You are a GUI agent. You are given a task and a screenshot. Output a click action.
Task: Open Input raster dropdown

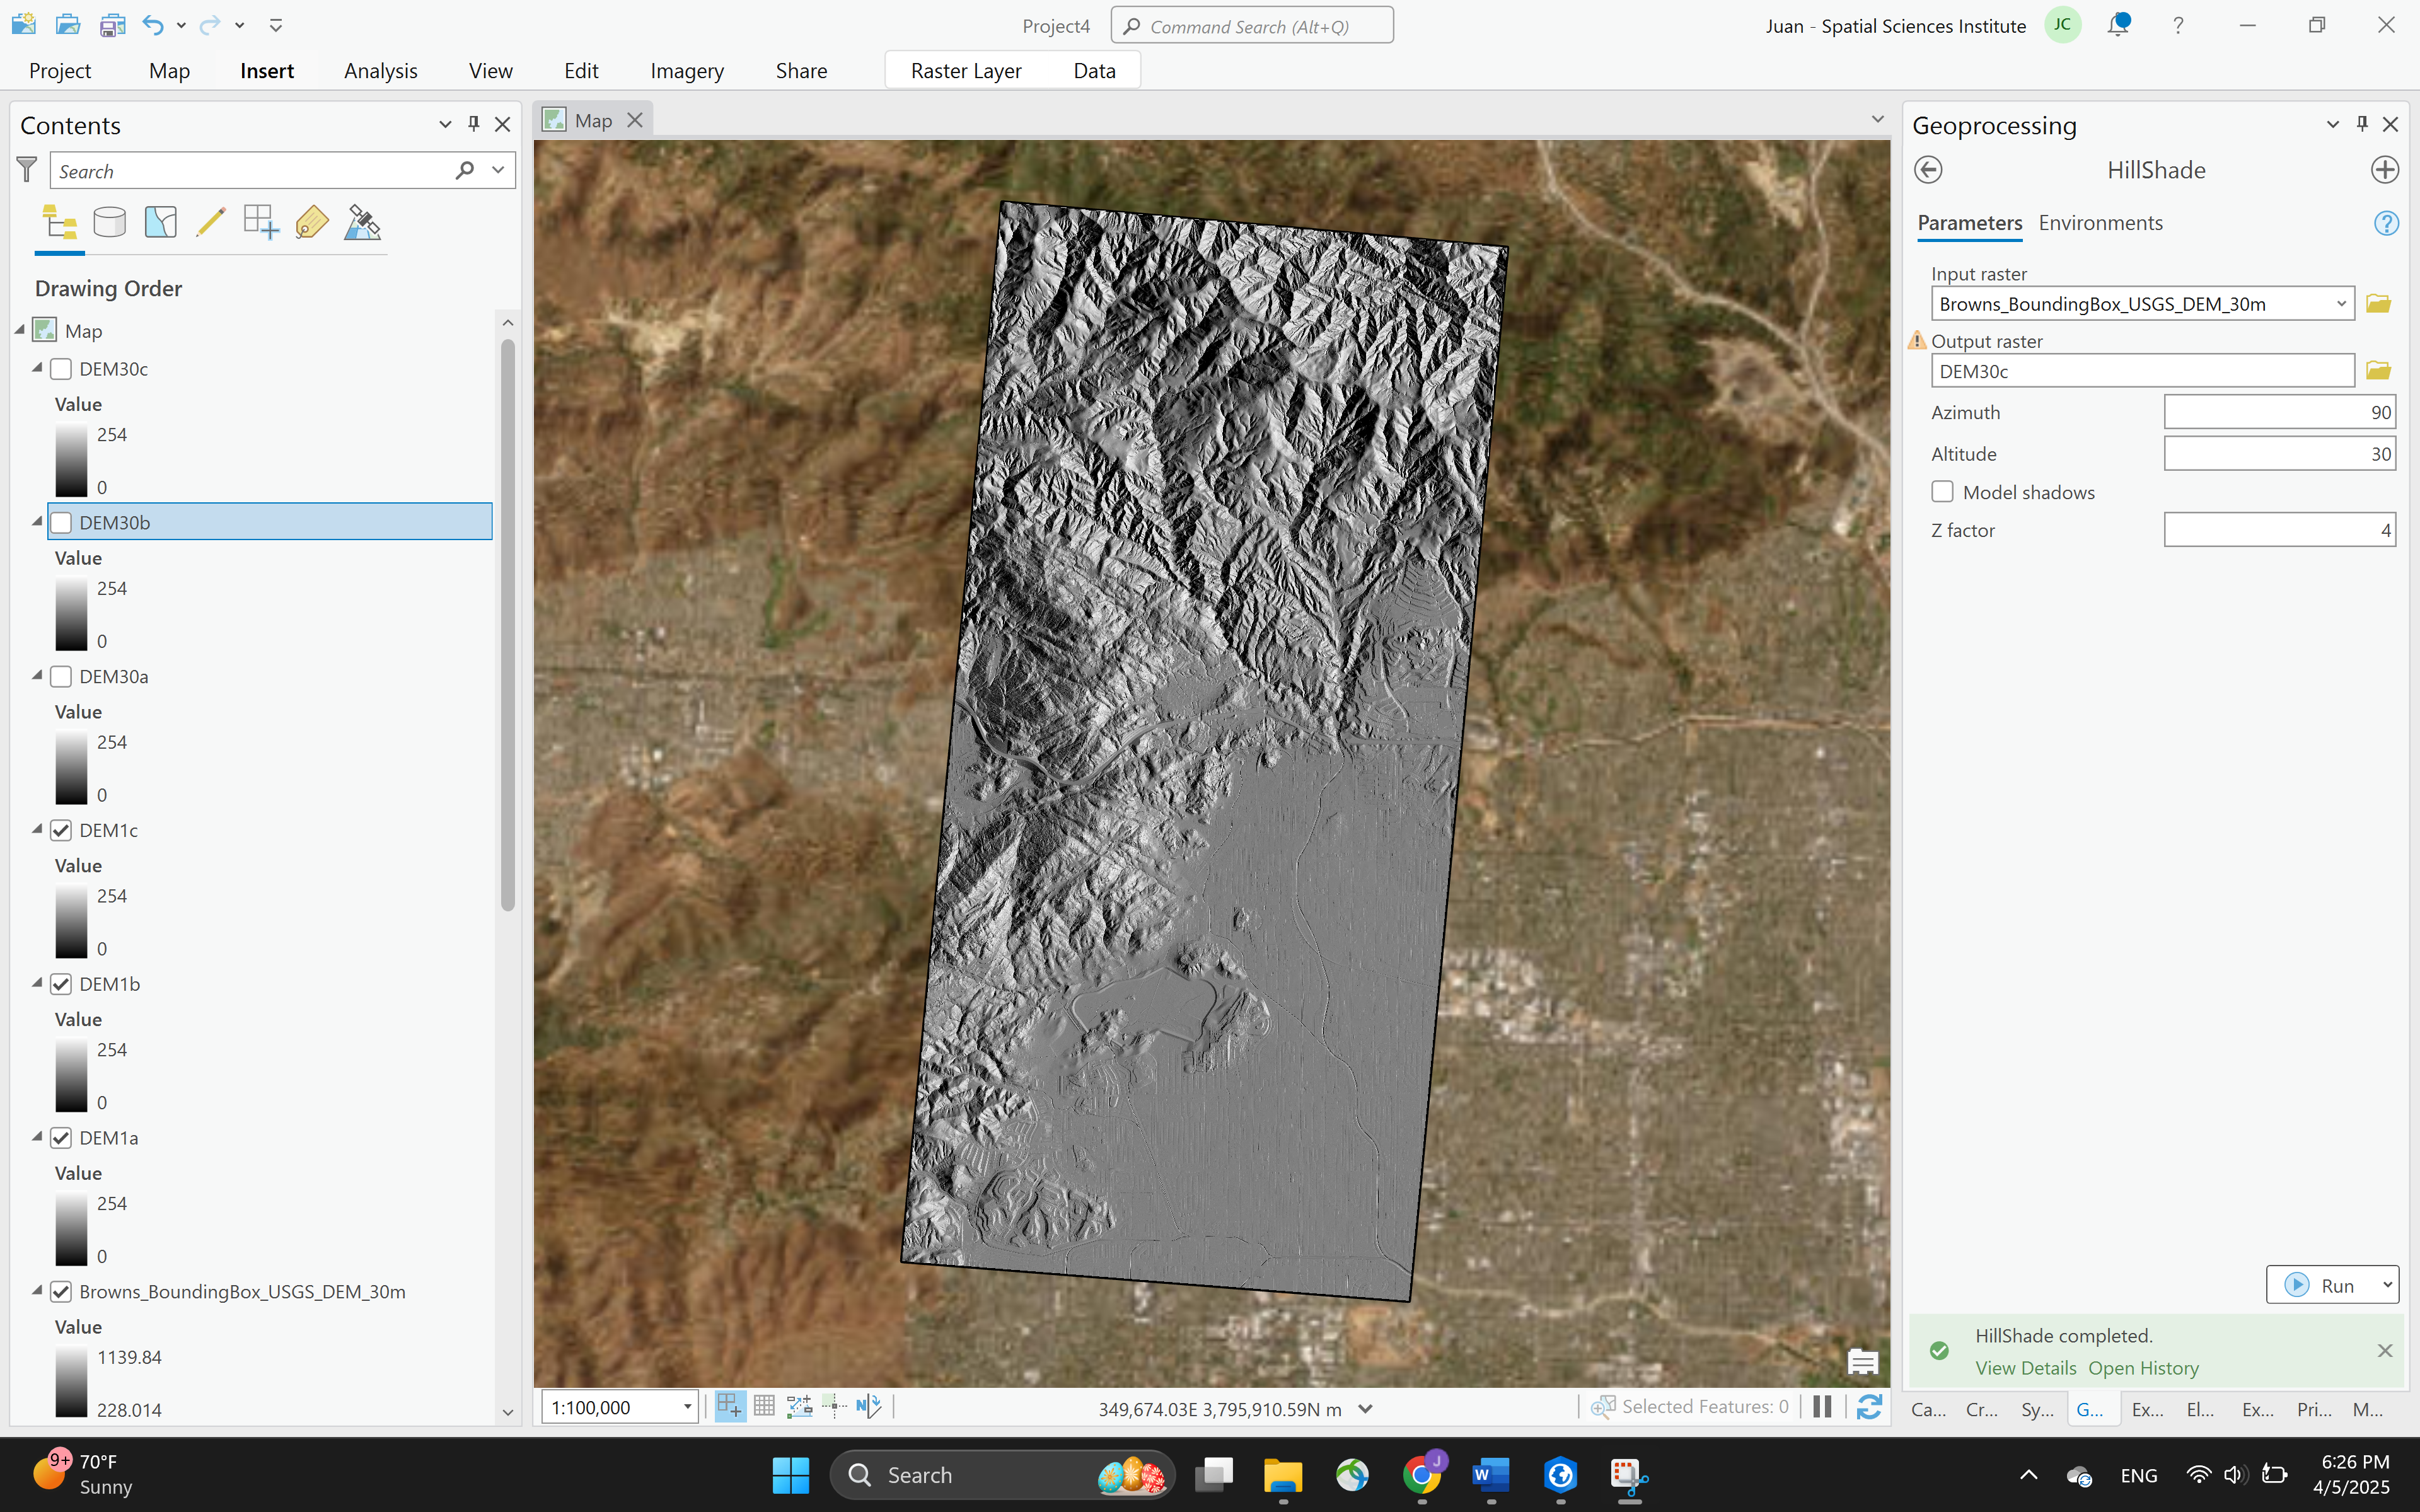[x=2341, y=304]
